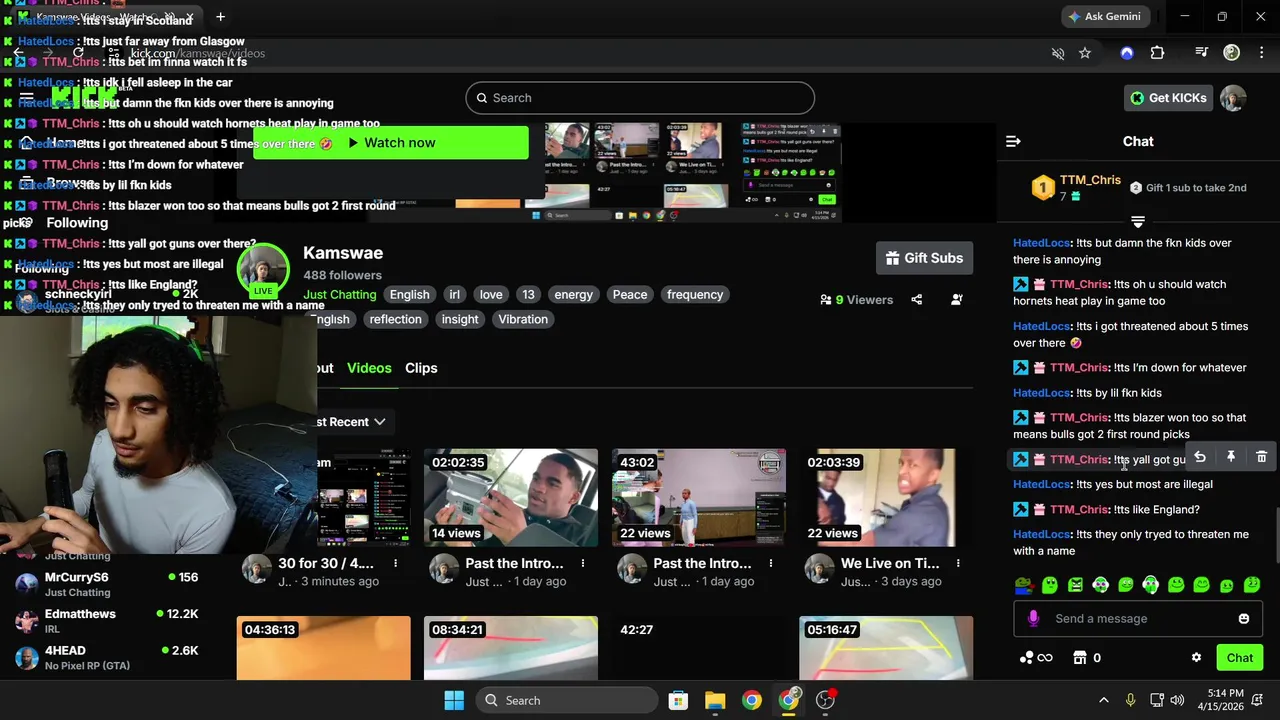This screenshot has width=1280, height=720.
Task: Send message with green Chat button
Action: click(1240, 658)
